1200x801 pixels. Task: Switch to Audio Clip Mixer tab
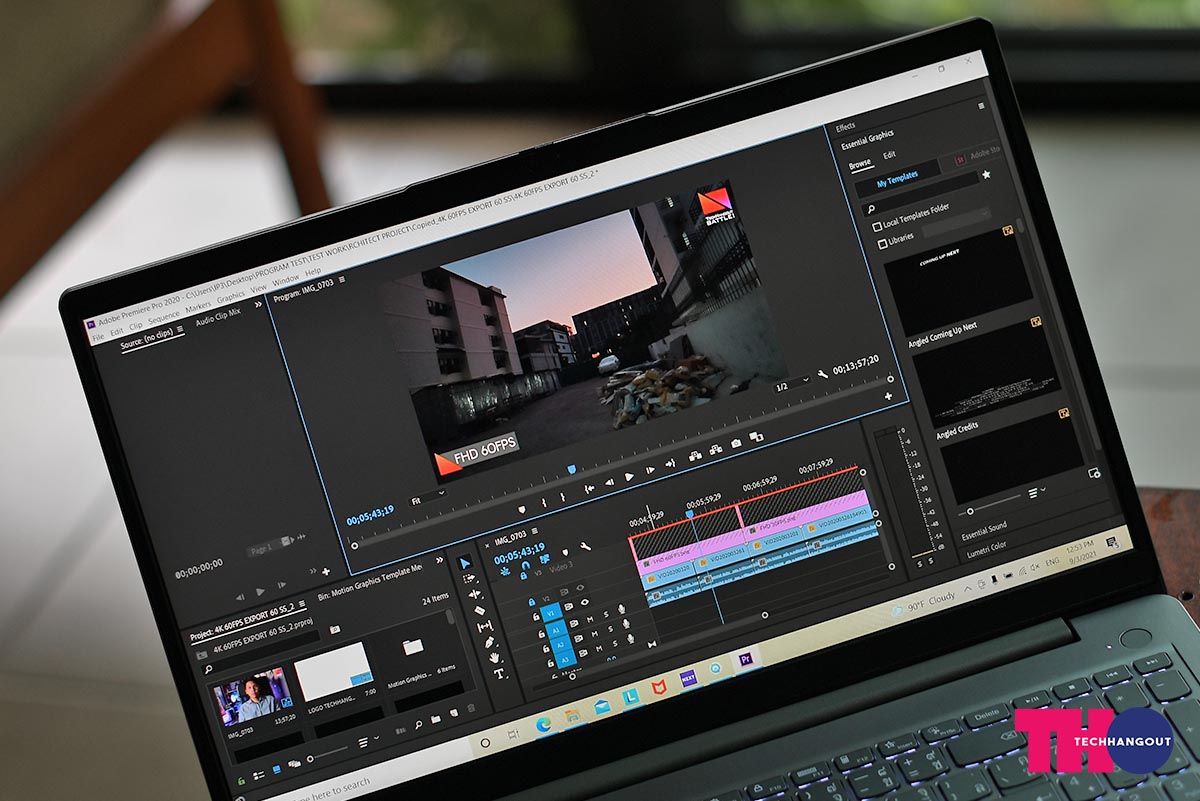pos(218,317)
